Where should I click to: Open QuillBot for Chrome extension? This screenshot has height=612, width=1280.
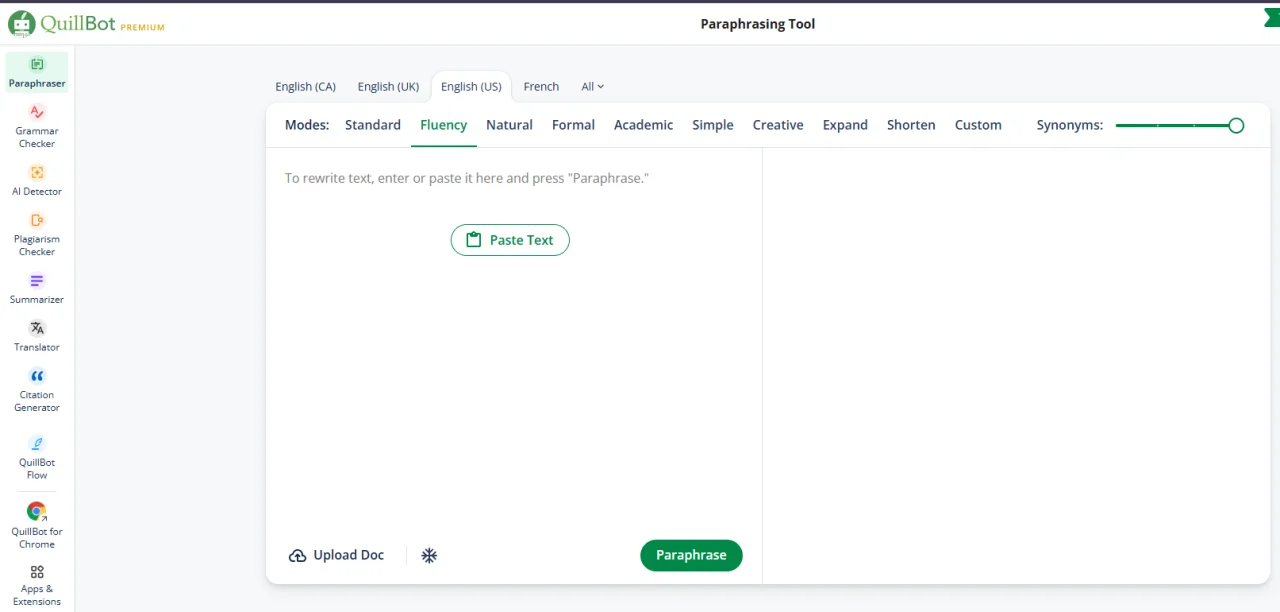pyautogui.click(x=37, y=526)
